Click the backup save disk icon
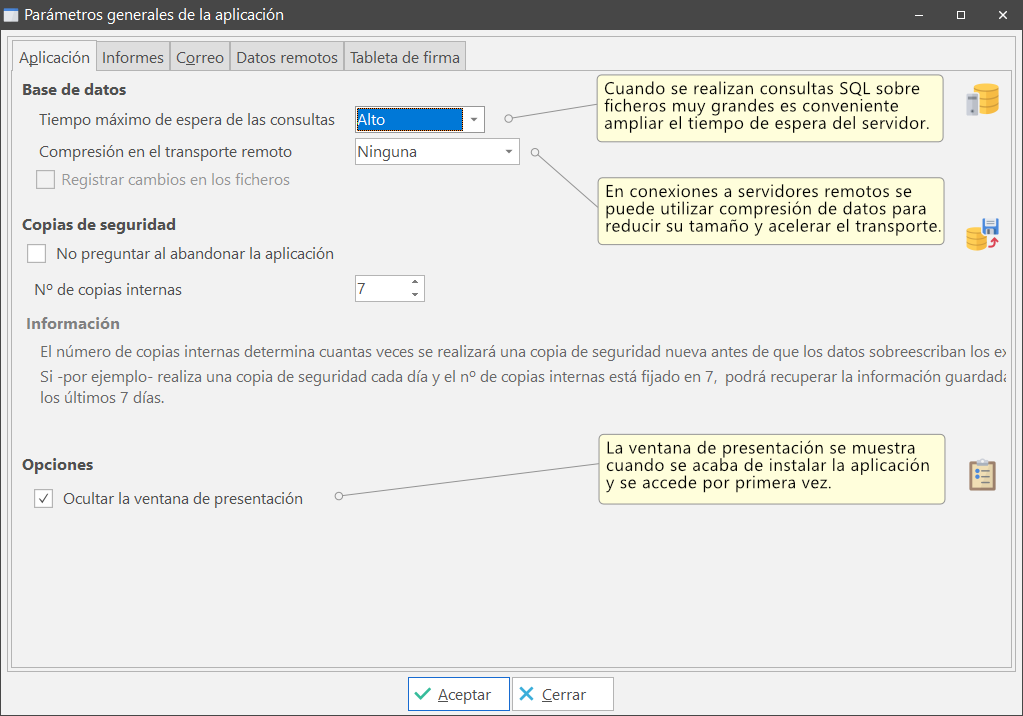 coord(981,234)
